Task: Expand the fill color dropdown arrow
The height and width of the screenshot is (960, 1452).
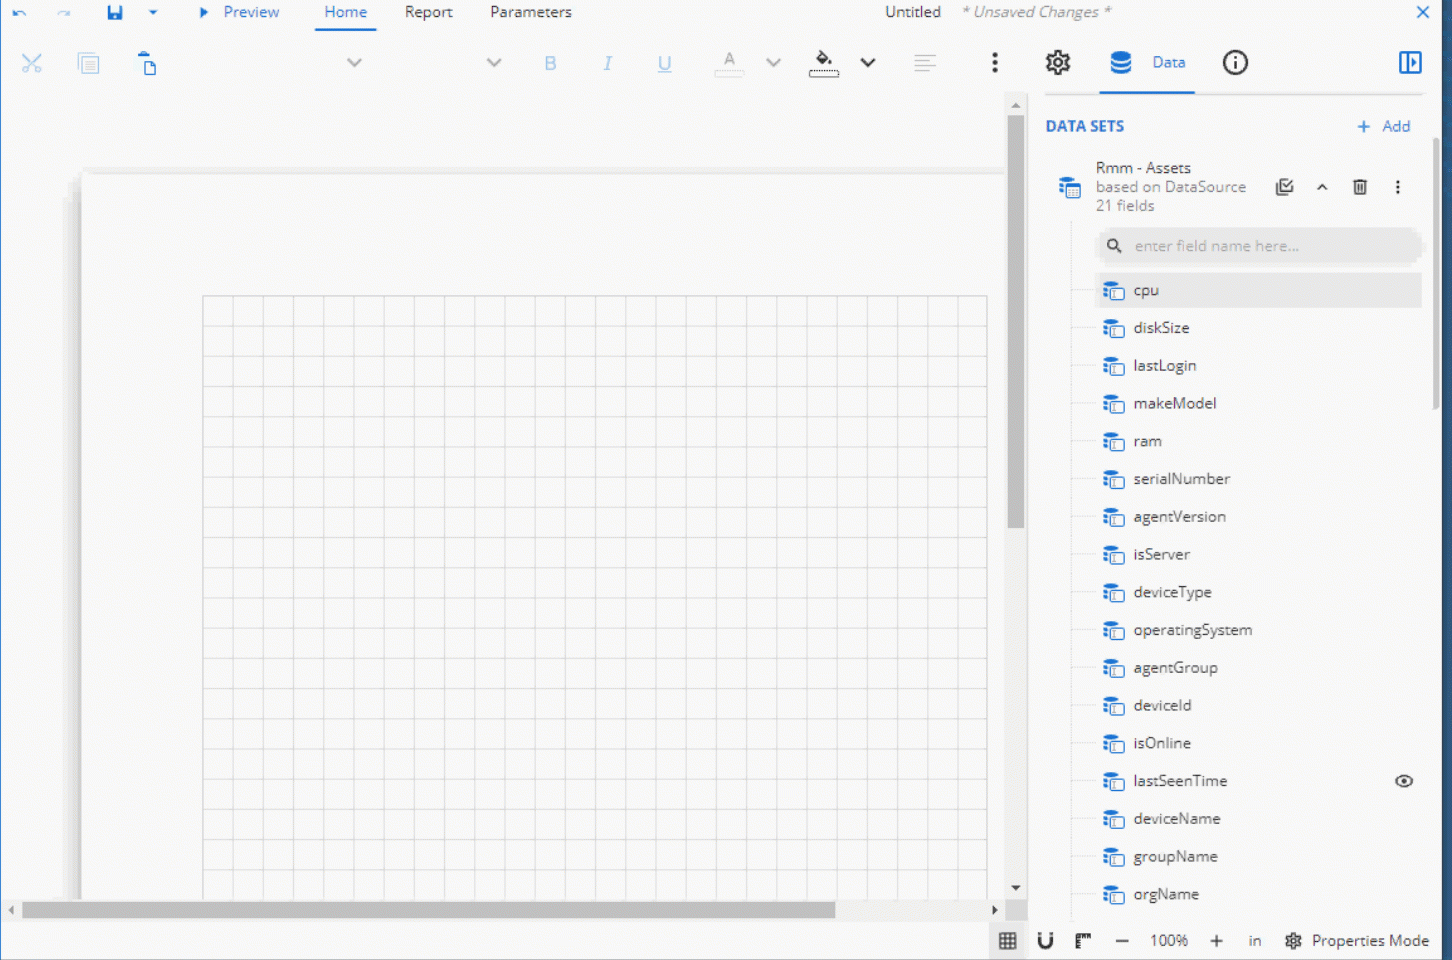Action: [x=868, y=62]
